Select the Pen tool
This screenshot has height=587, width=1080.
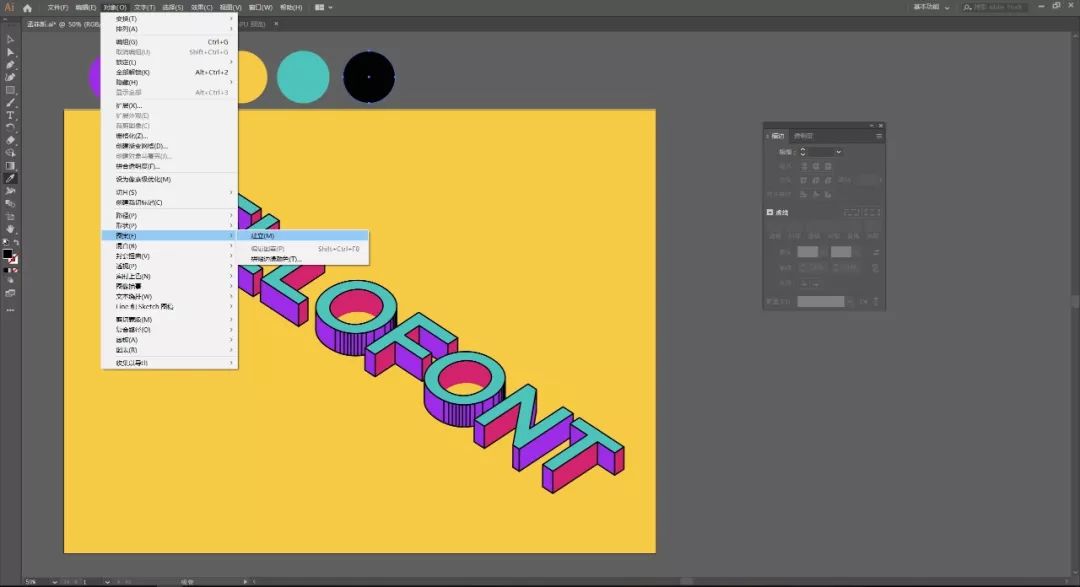pyautogui.click(x=10, y=65)
